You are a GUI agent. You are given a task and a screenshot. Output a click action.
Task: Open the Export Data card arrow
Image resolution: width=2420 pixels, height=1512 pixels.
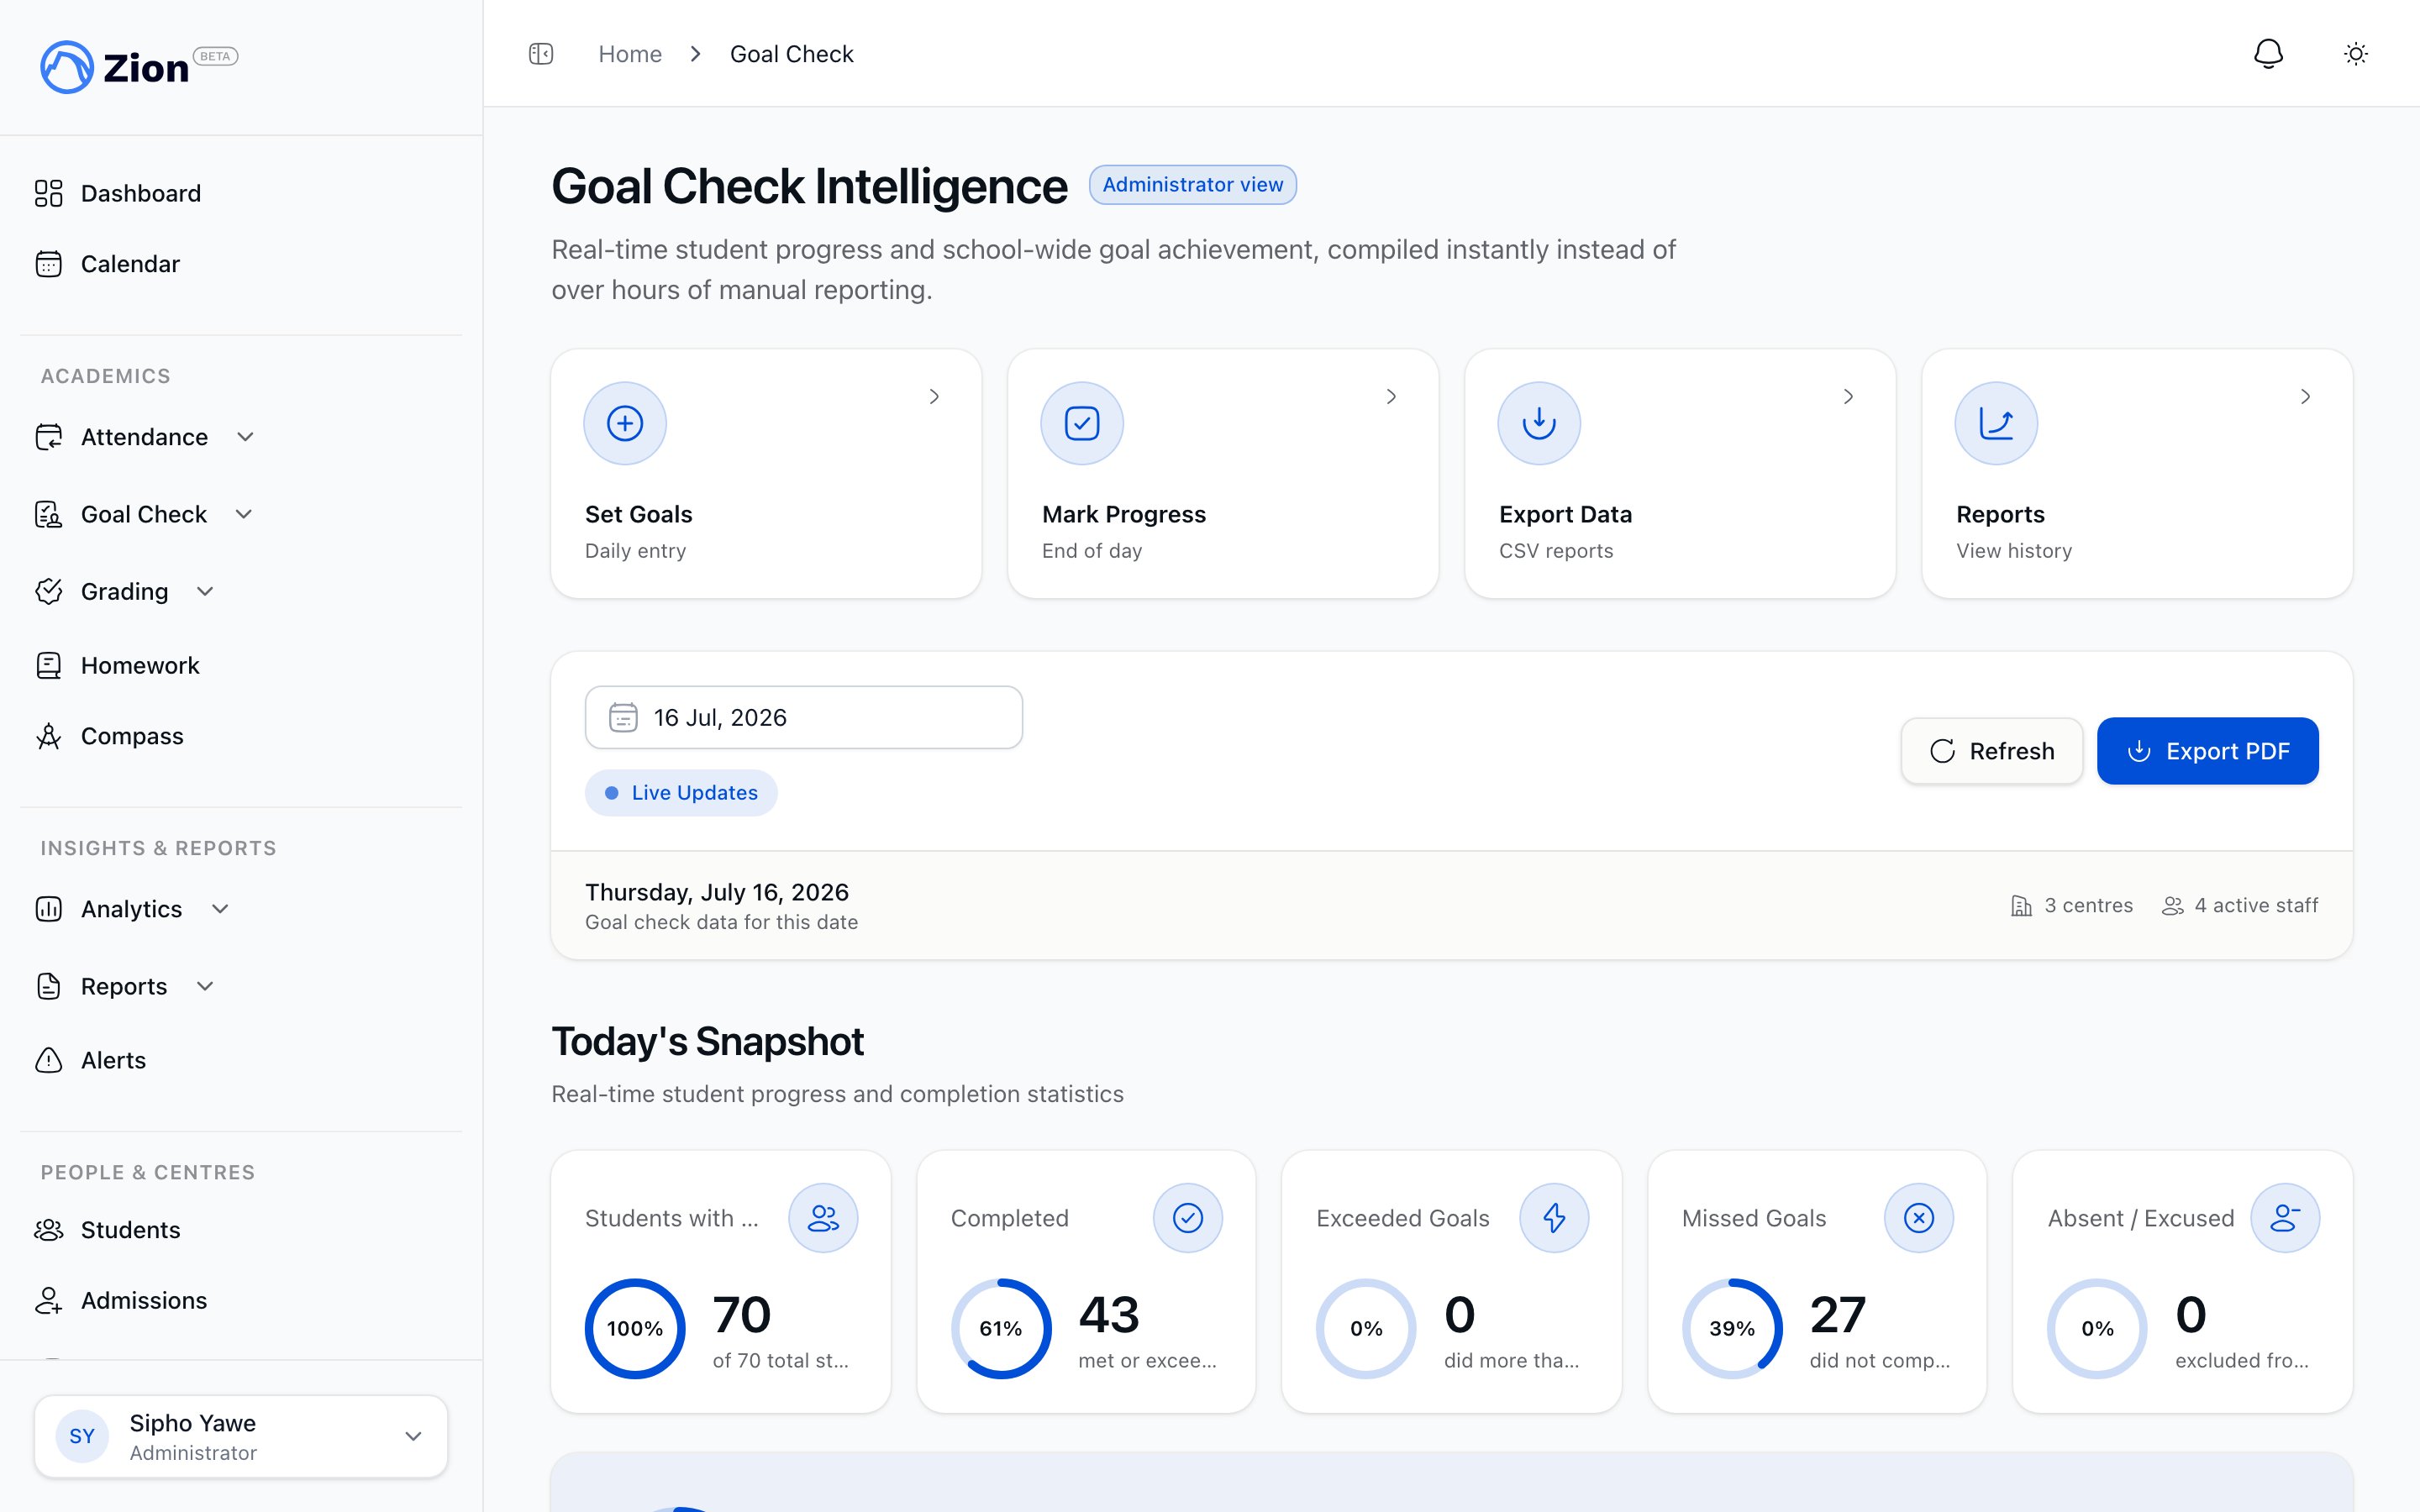click(1848, 397)
